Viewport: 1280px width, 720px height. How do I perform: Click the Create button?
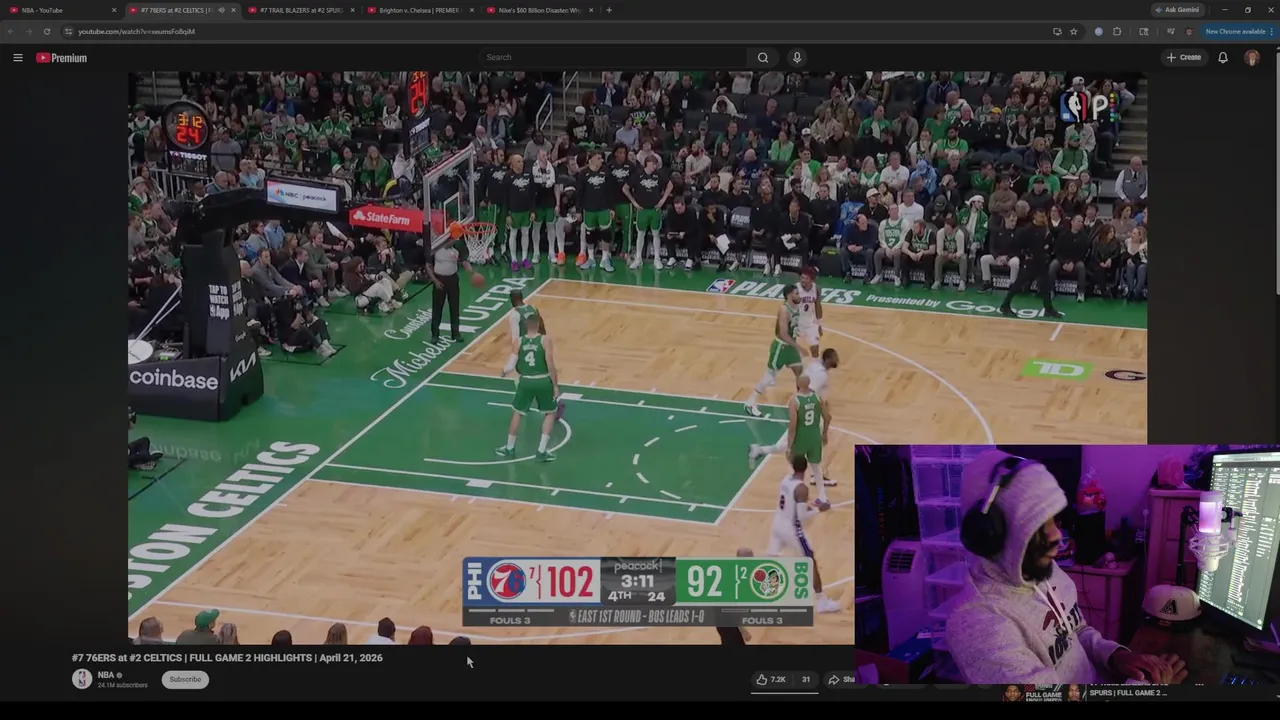(x=1184, y=57)
